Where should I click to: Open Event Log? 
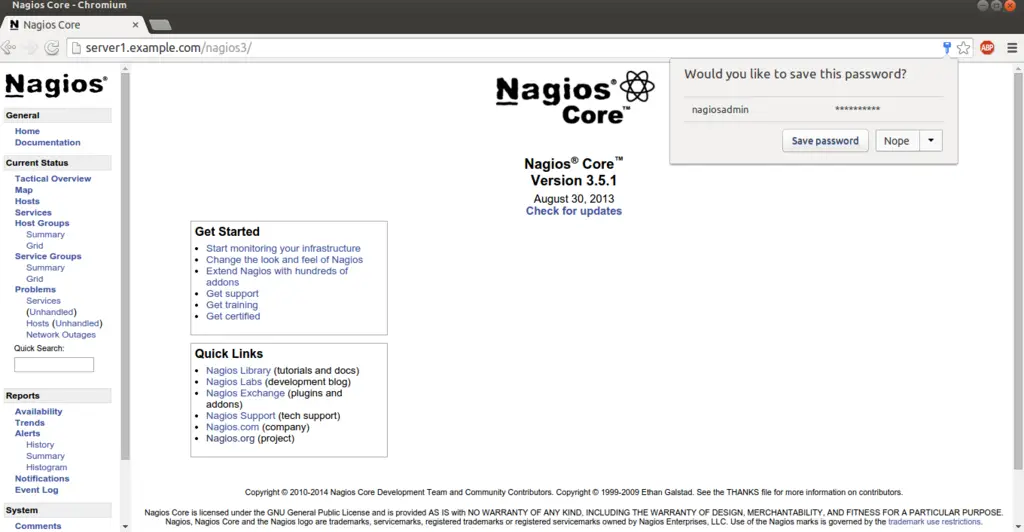click(x=37, y=490)
